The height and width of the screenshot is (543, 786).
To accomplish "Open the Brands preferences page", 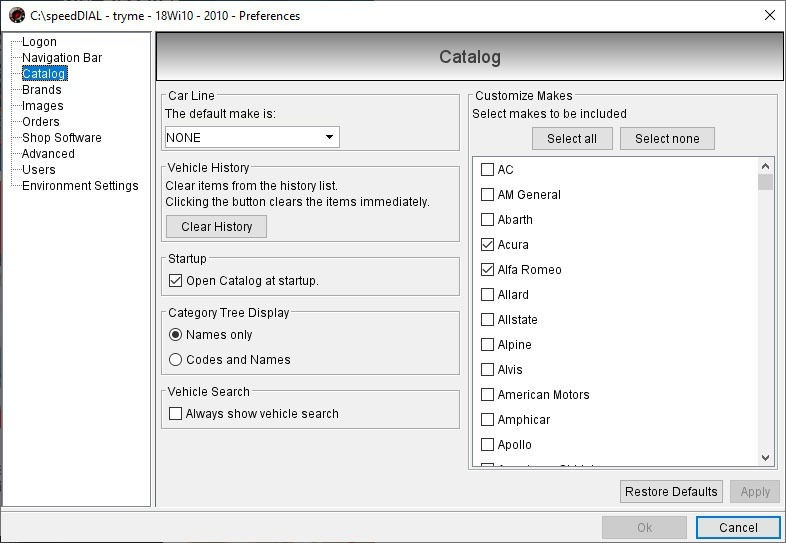I will (42, 90).
